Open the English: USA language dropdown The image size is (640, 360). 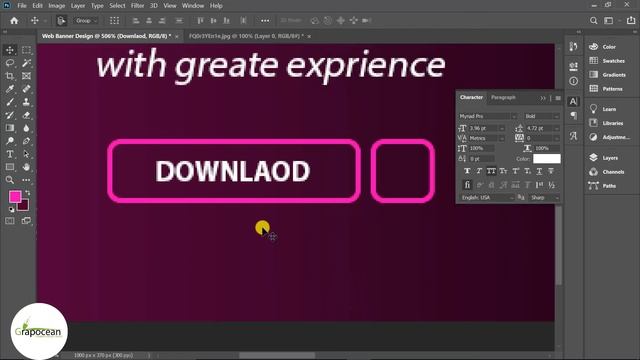[487, 198]
